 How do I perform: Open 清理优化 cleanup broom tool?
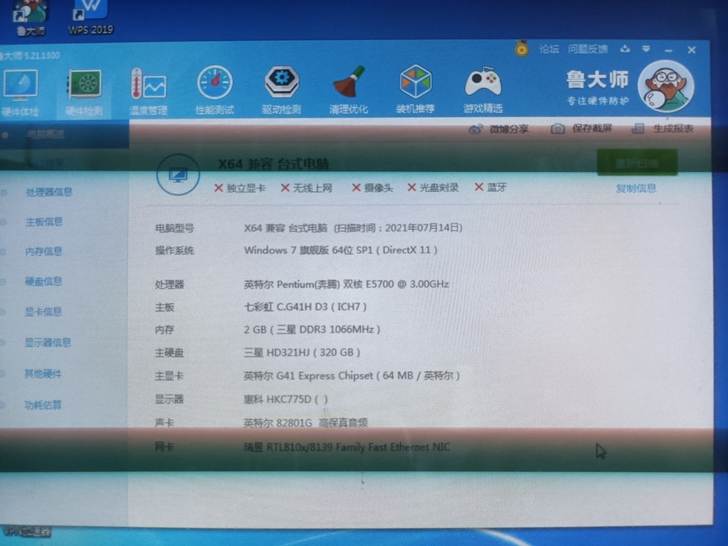[348, 90]
